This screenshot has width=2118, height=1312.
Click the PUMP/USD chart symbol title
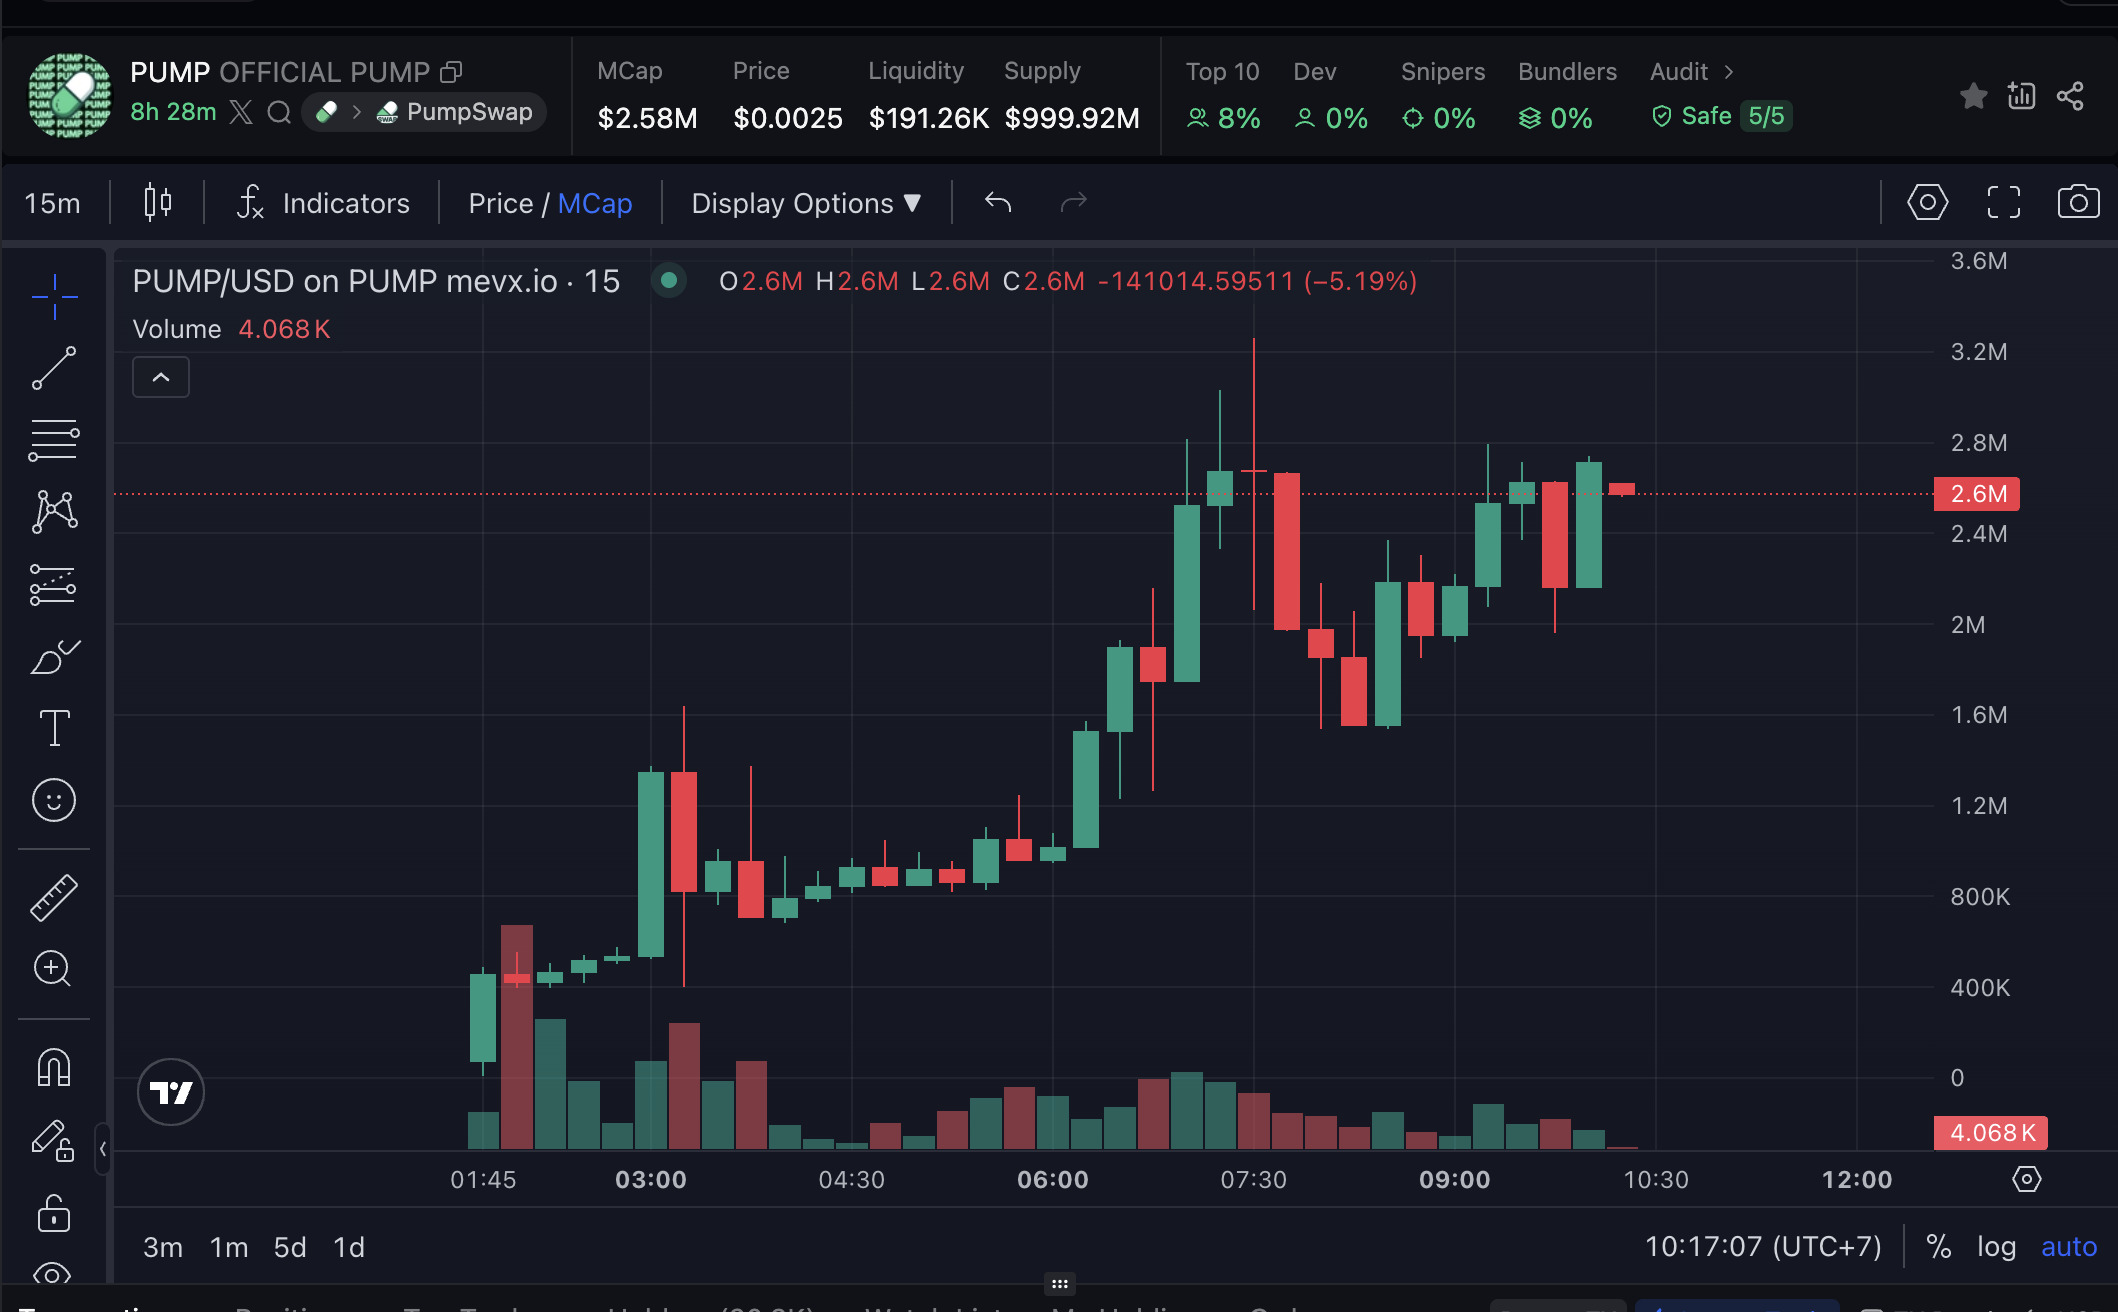point(376,281)
